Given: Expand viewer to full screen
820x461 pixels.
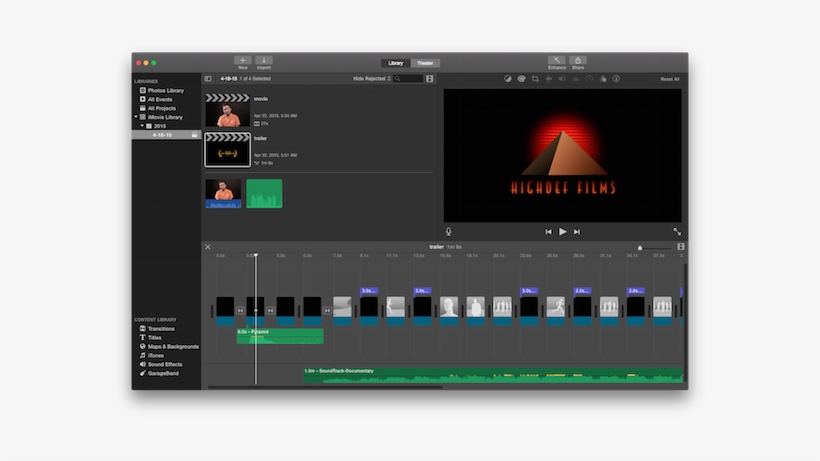Looking at the screenshot, I should click(677, 232).
